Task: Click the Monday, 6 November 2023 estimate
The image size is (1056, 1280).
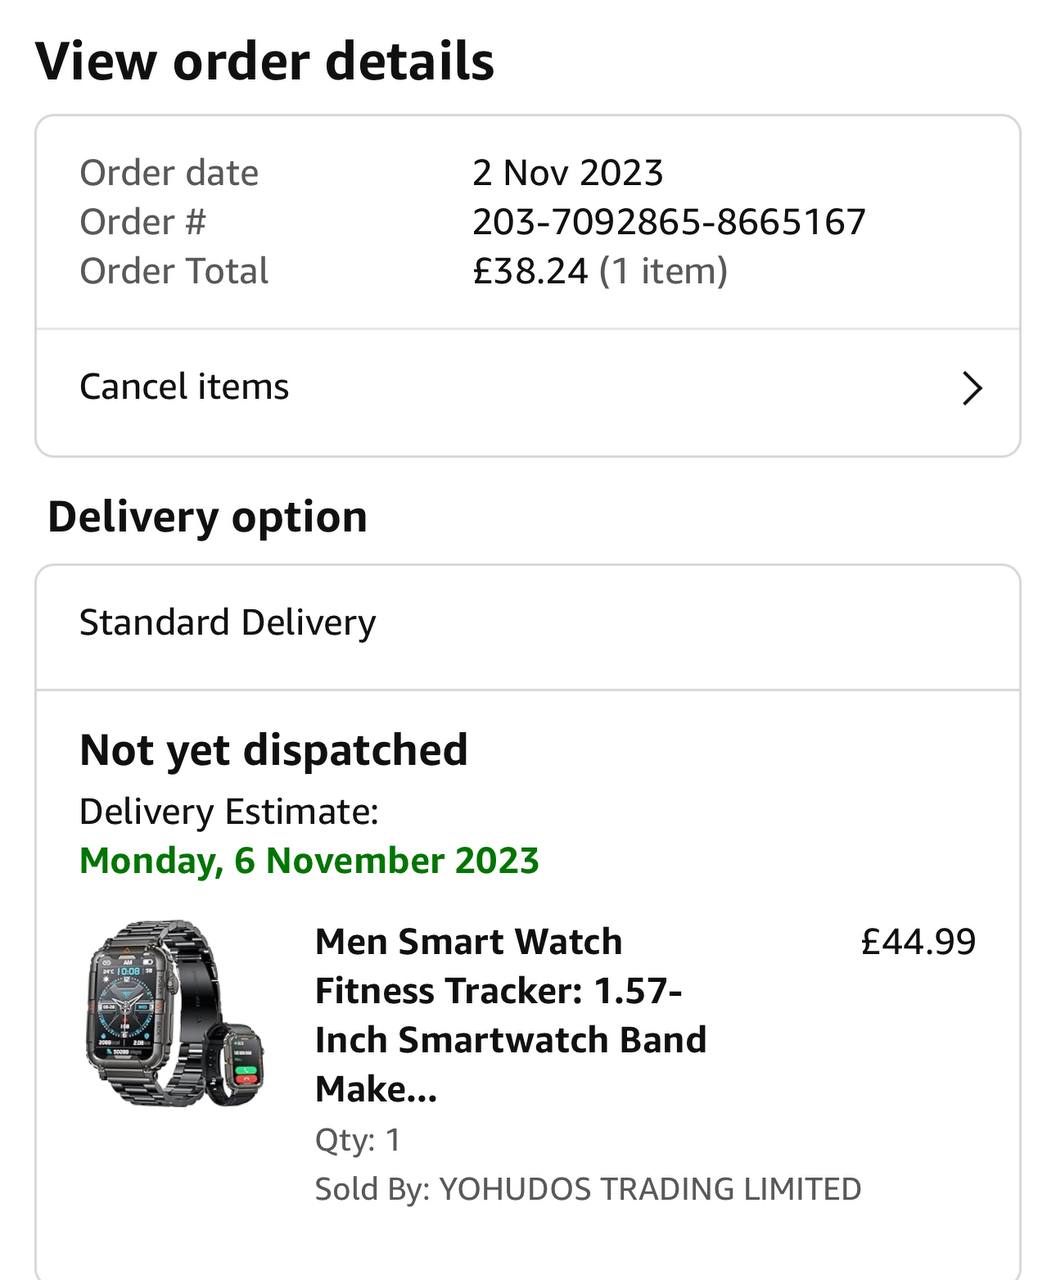Action: pos(309,861)
